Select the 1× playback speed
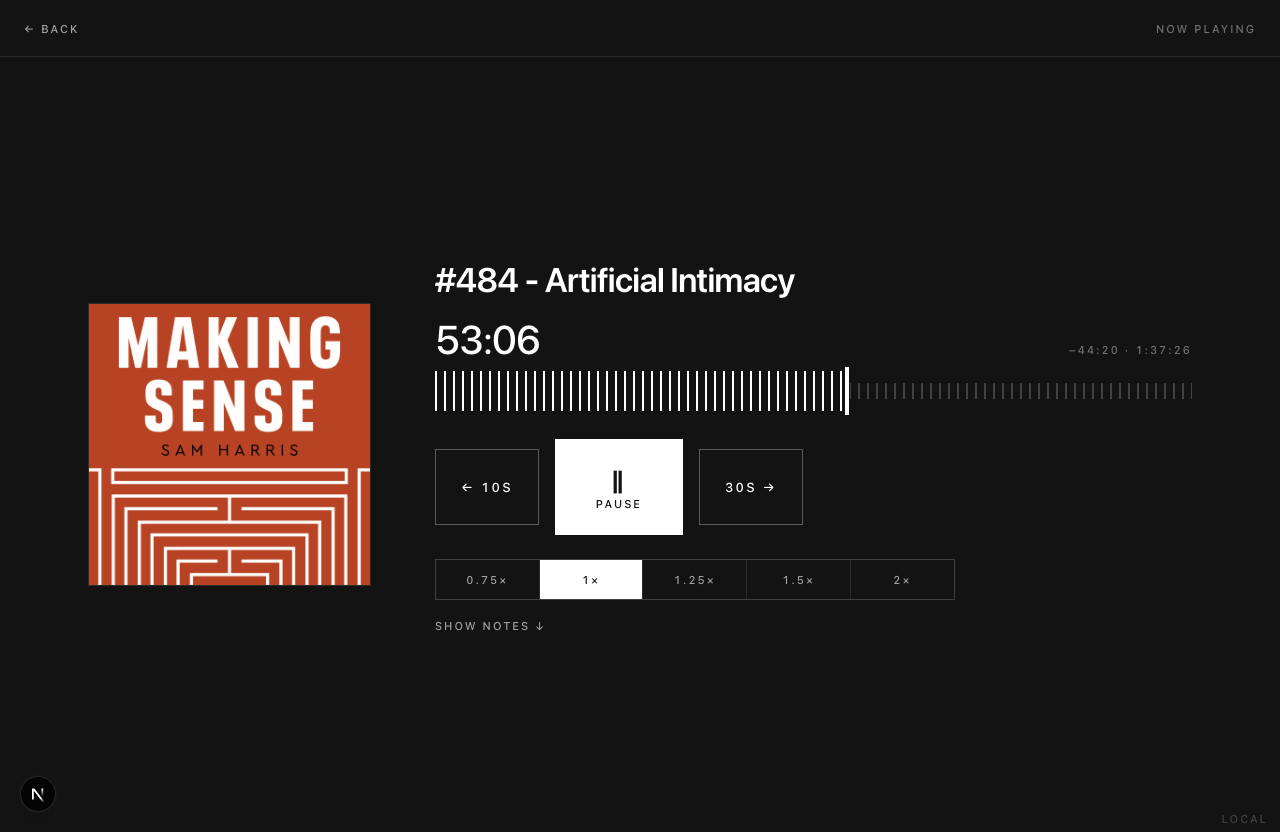 pyautogui.click(x=591, y=580)
